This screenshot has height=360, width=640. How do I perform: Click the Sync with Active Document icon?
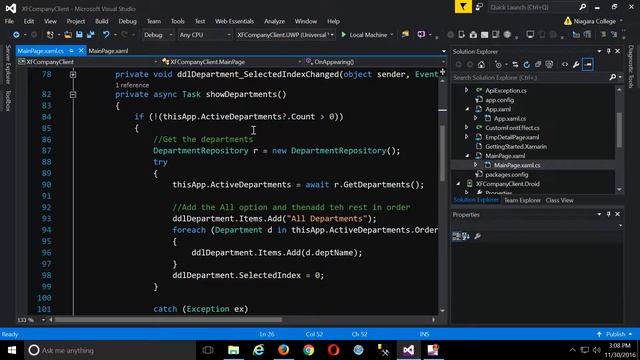click(515, 64)
